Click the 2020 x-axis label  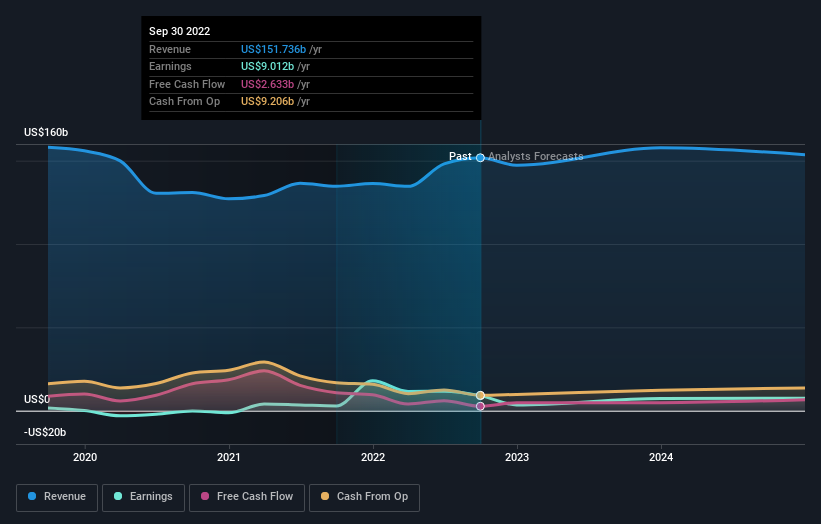[85, 457]
